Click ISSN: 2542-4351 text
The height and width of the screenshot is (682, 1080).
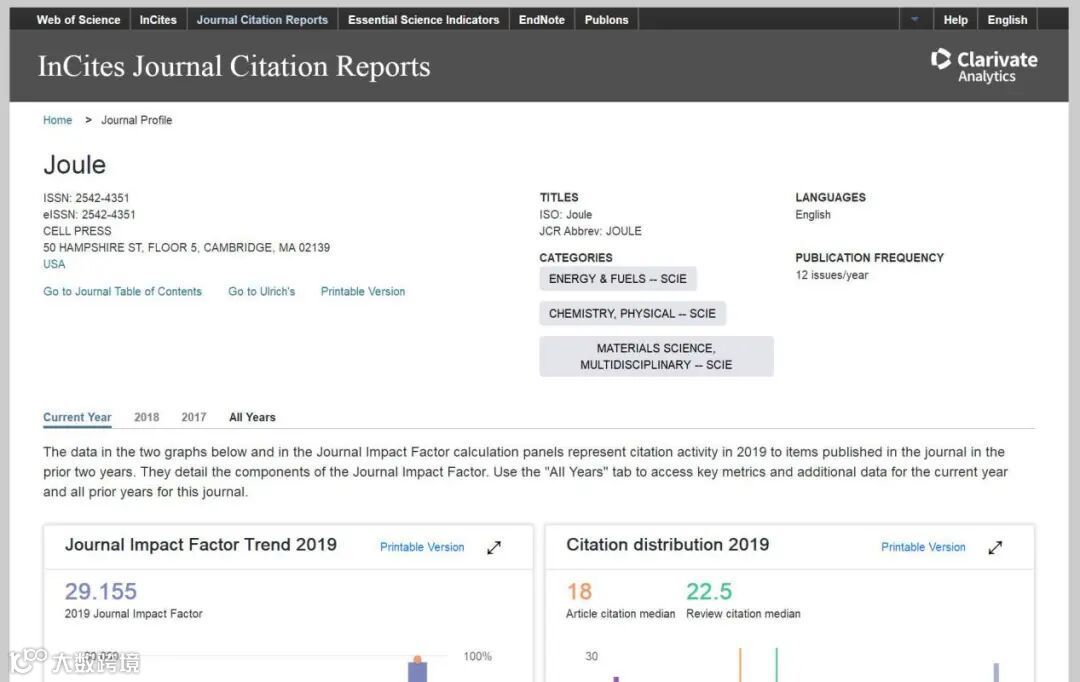coord(86,198)
